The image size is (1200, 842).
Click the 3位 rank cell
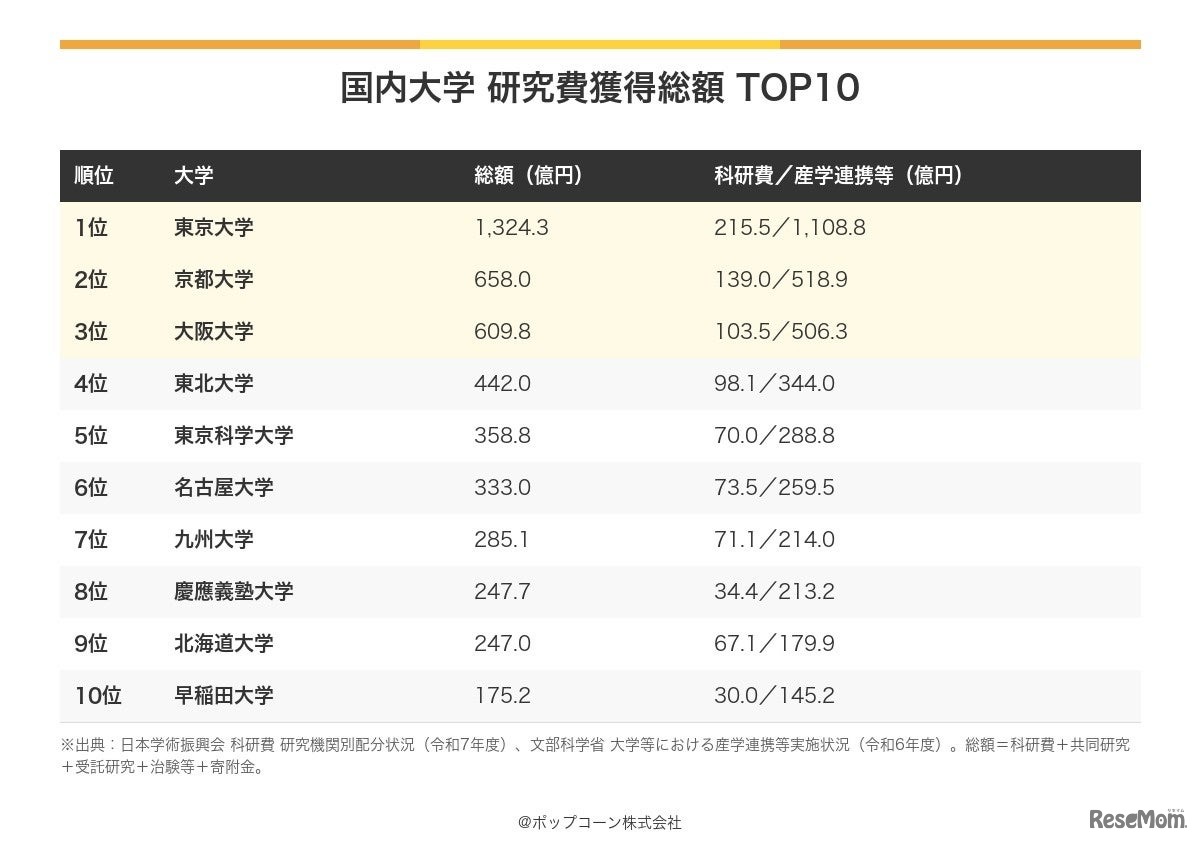click(x=91, y=332)
